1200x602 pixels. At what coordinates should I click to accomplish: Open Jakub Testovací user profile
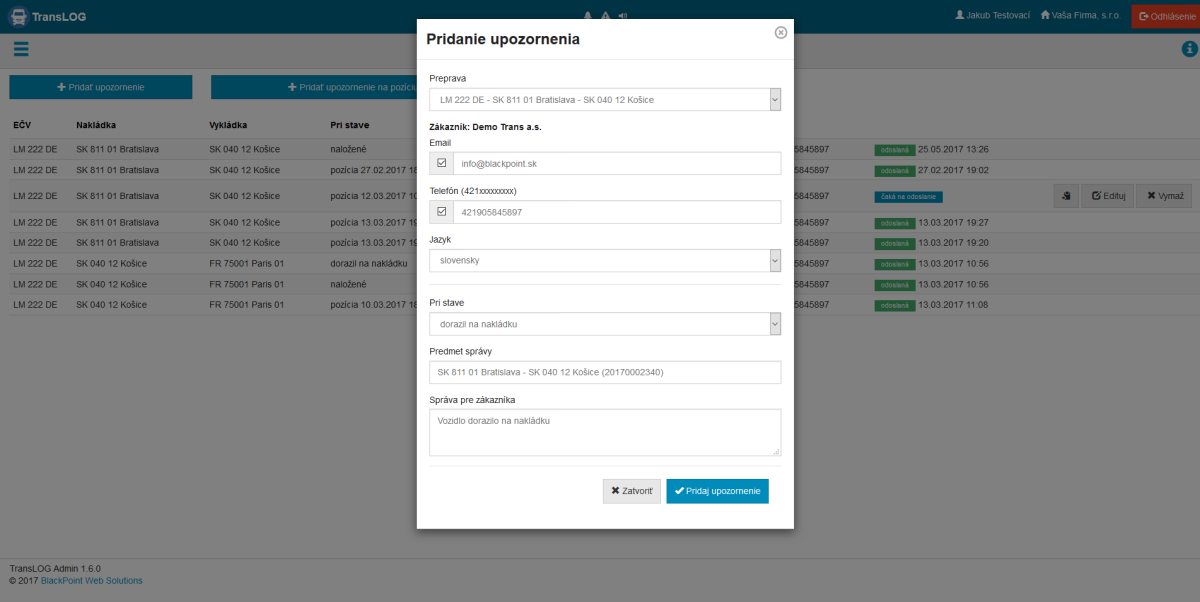pos(993,16)
